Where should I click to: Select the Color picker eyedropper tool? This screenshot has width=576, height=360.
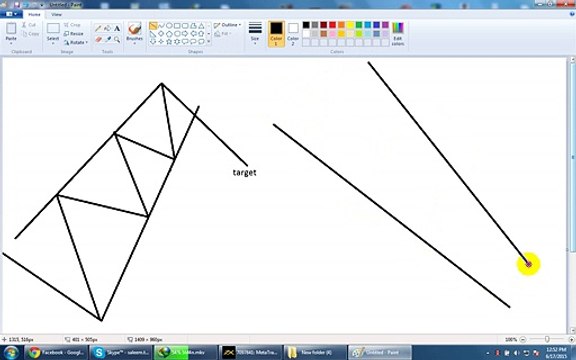(108, 39)
